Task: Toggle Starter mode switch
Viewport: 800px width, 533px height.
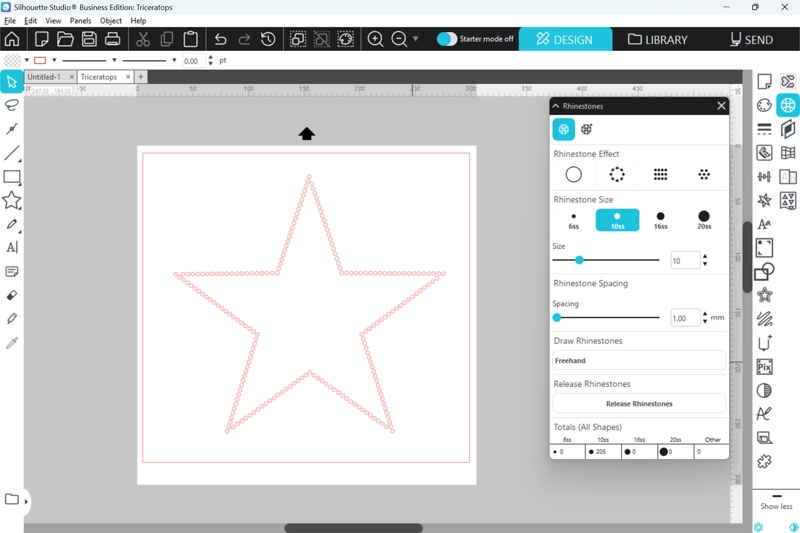Action: pyautogui.click(x=447, y=39)
